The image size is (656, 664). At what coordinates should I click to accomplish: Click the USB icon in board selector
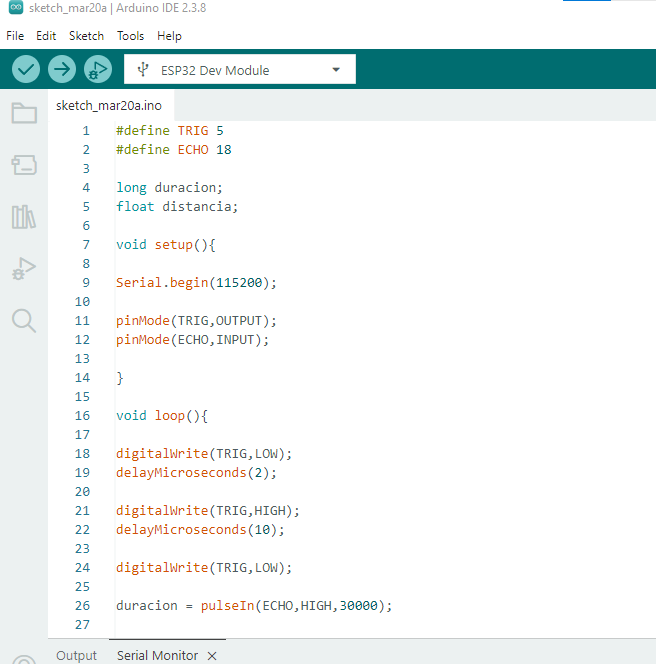(x=143, y=69)
